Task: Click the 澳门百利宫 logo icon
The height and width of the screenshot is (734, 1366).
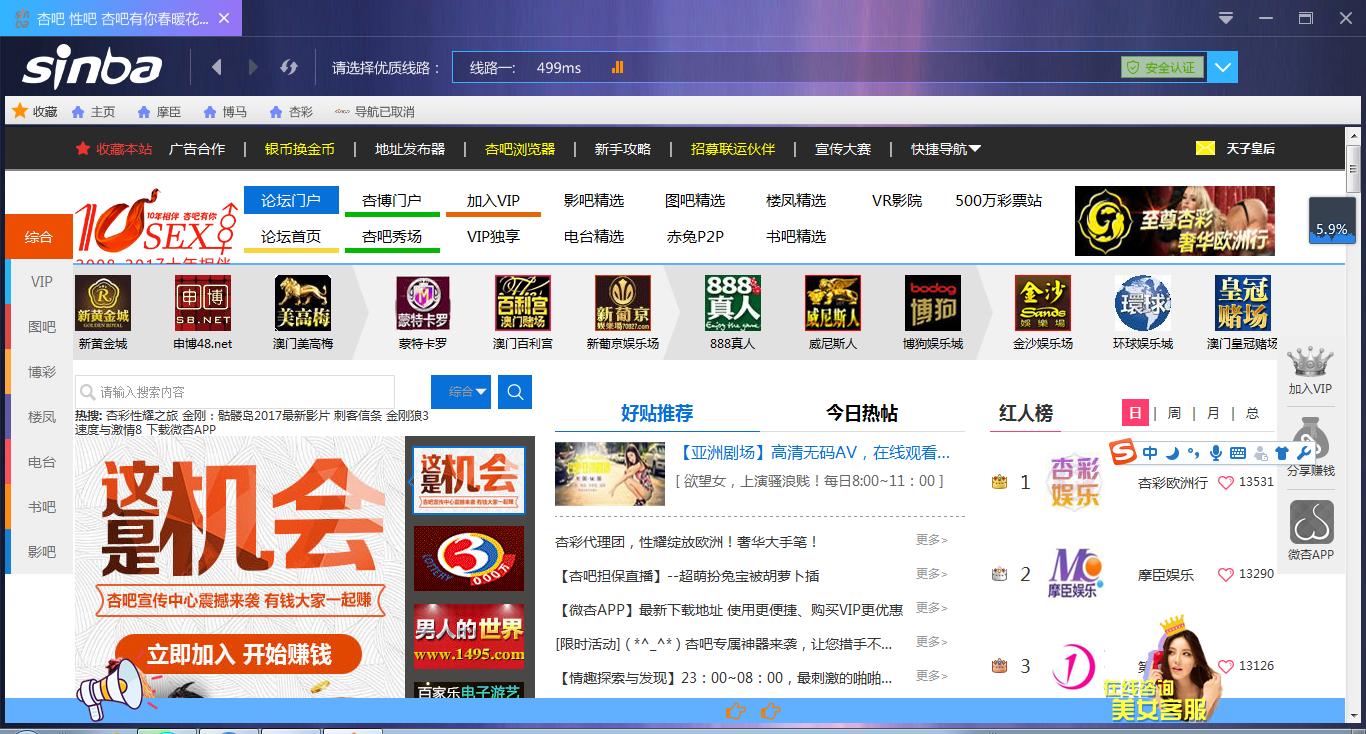Action: (523, 303)
